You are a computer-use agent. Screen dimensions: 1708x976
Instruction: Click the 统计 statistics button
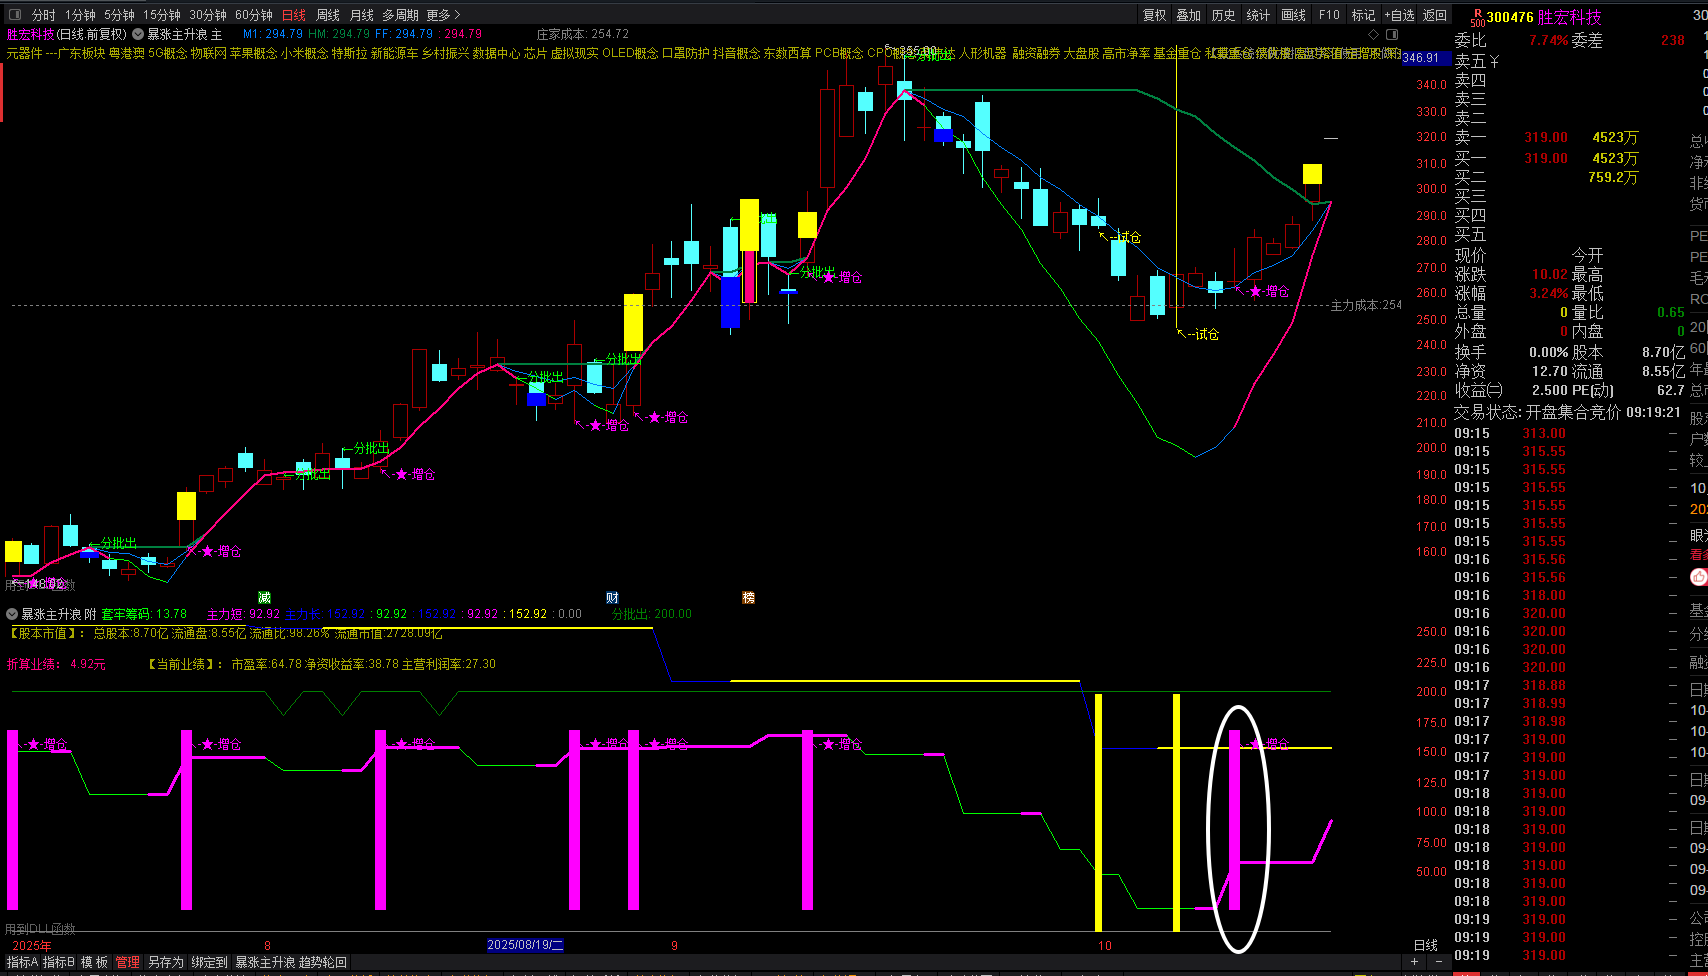(1259, 15)
